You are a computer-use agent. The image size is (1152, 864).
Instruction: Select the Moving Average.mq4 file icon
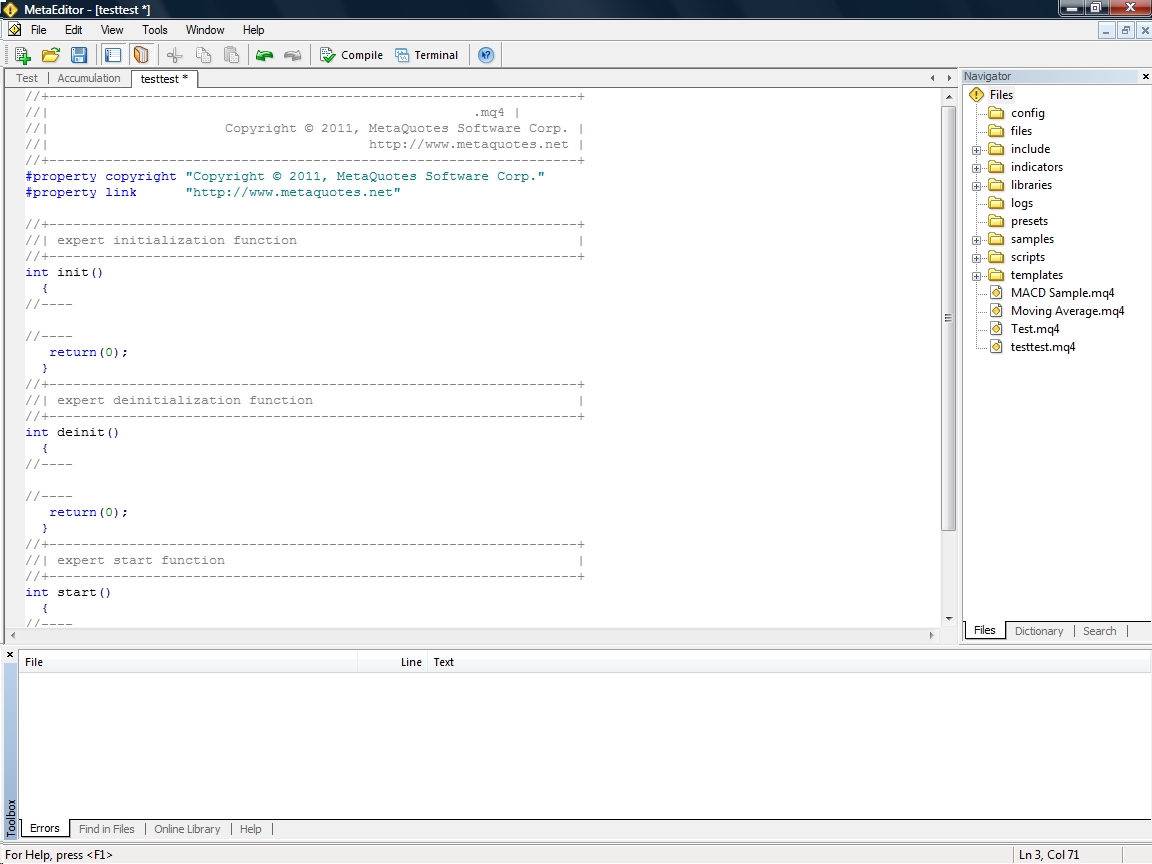click(996, 311)
